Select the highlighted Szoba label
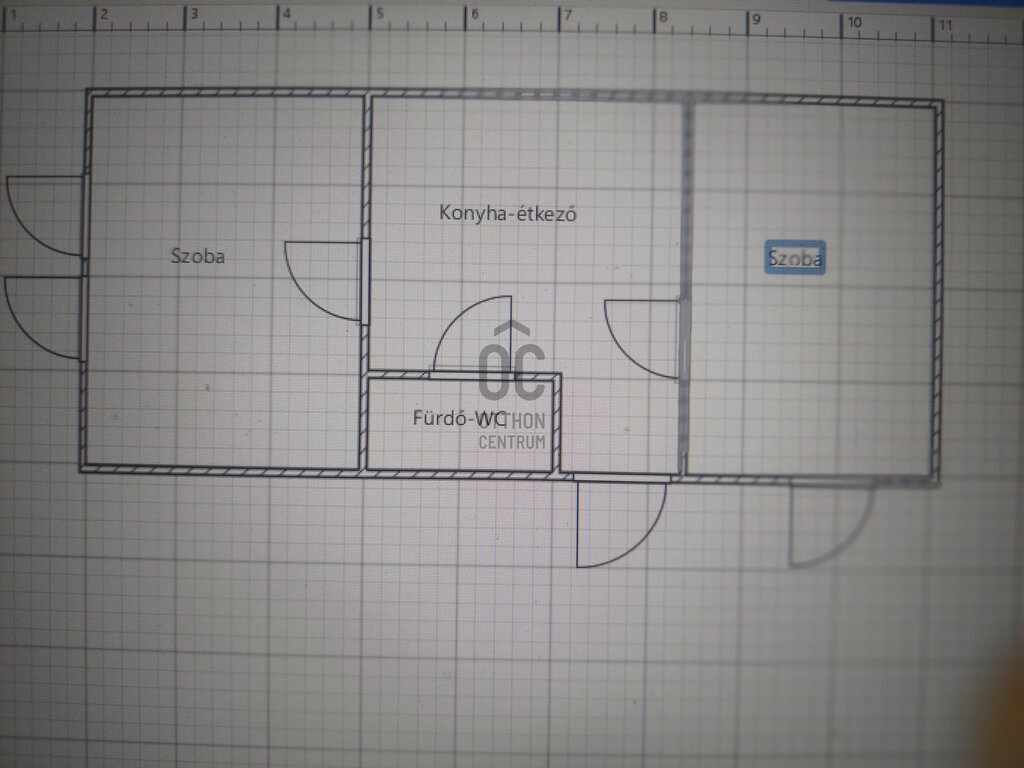The height and width of the screenshot is (768, 1024). pos(795,258)
